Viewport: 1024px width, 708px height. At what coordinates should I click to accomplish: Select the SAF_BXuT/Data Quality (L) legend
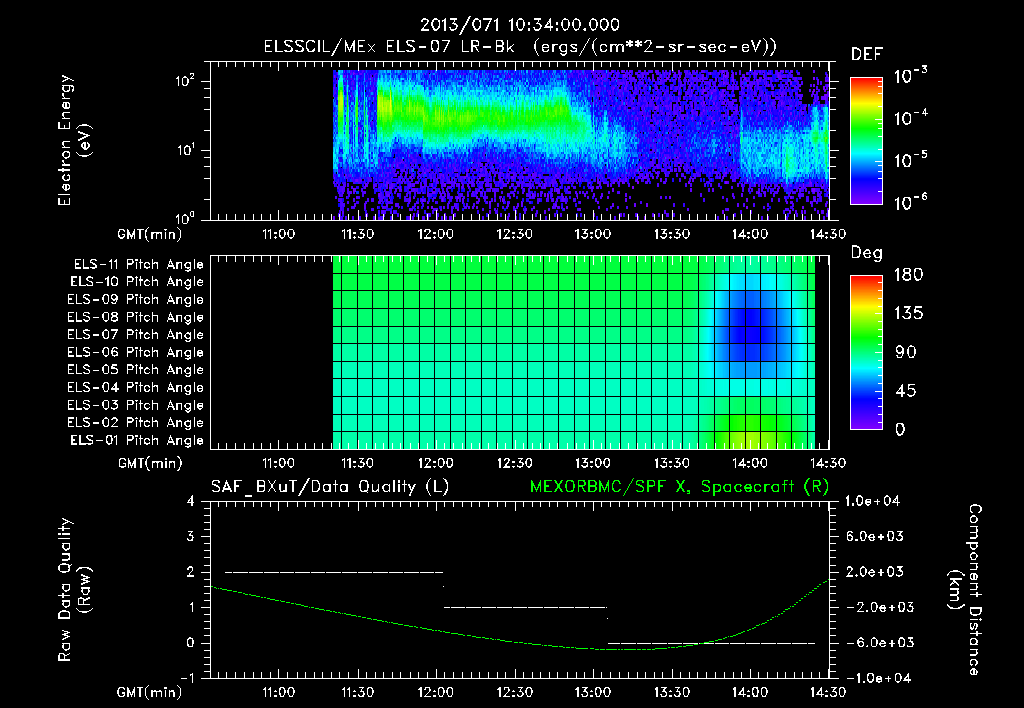pyautogui.click(x=330, y=487)
